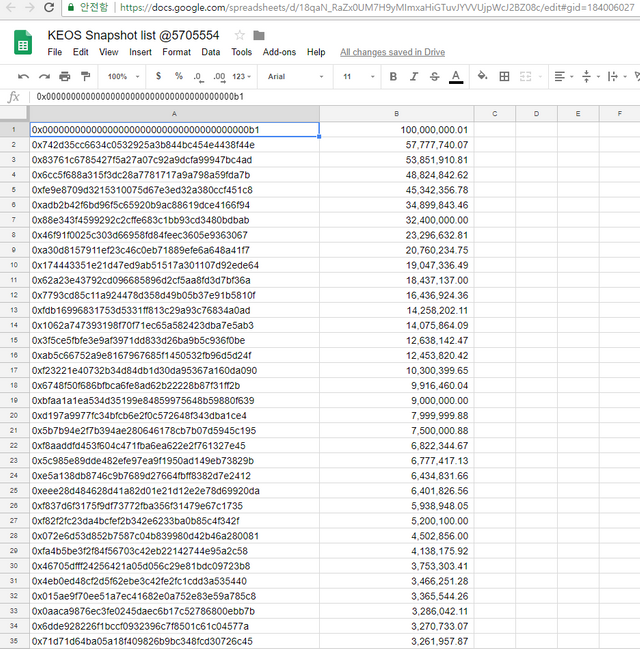640x649 pixels.
Task: Open the Add-ons menu
Action: (x=279, y=52)
